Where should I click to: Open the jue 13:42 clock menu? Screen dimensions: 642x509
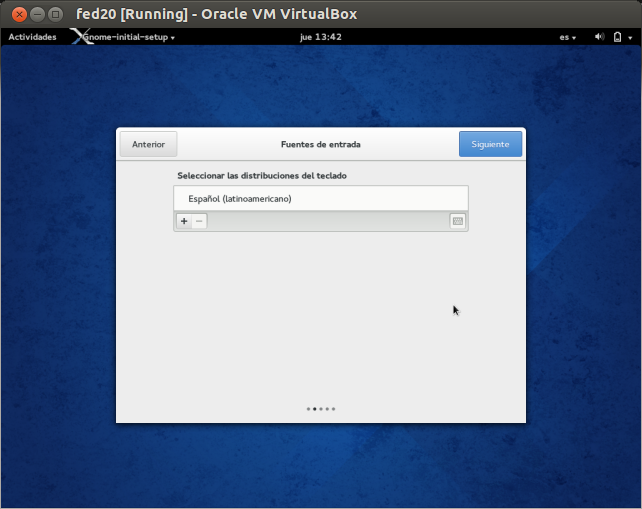pyautogui.click(x=321, y=37)
